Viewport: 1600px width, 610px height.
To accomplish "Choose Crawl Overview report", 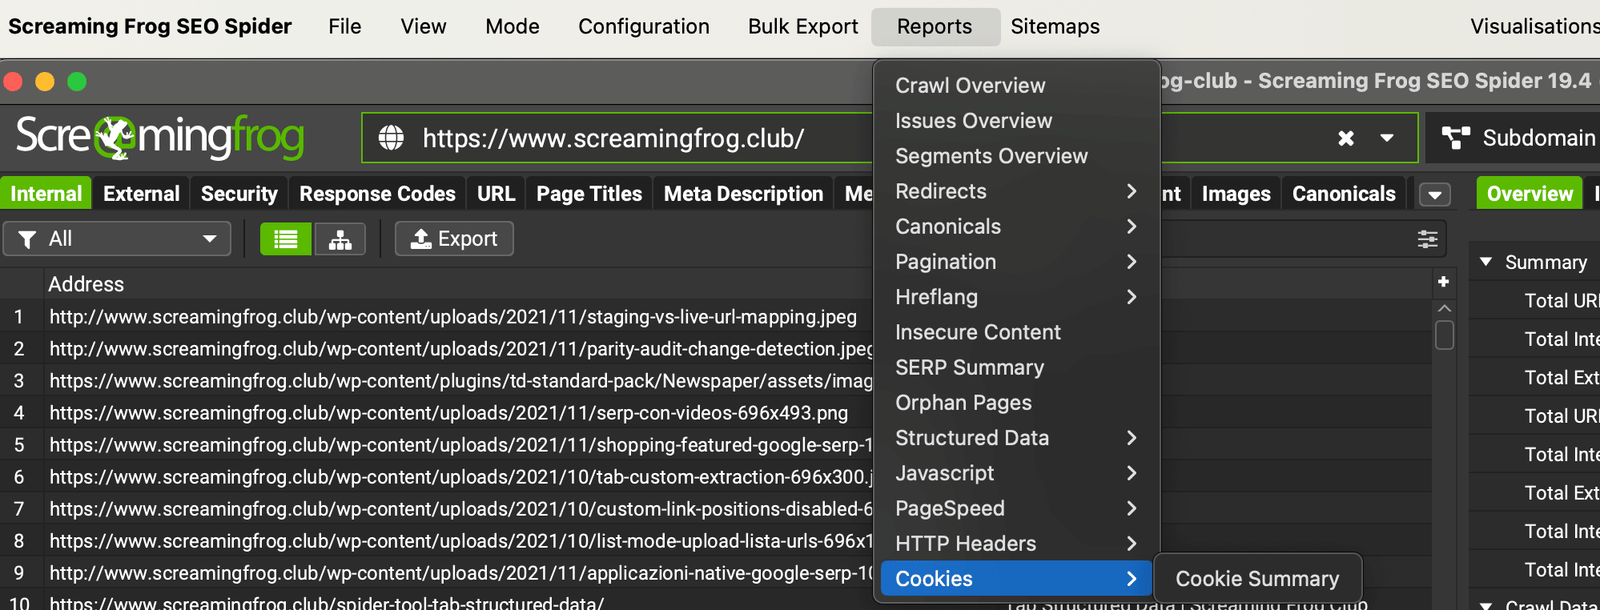I will (x=1017, y=86).
